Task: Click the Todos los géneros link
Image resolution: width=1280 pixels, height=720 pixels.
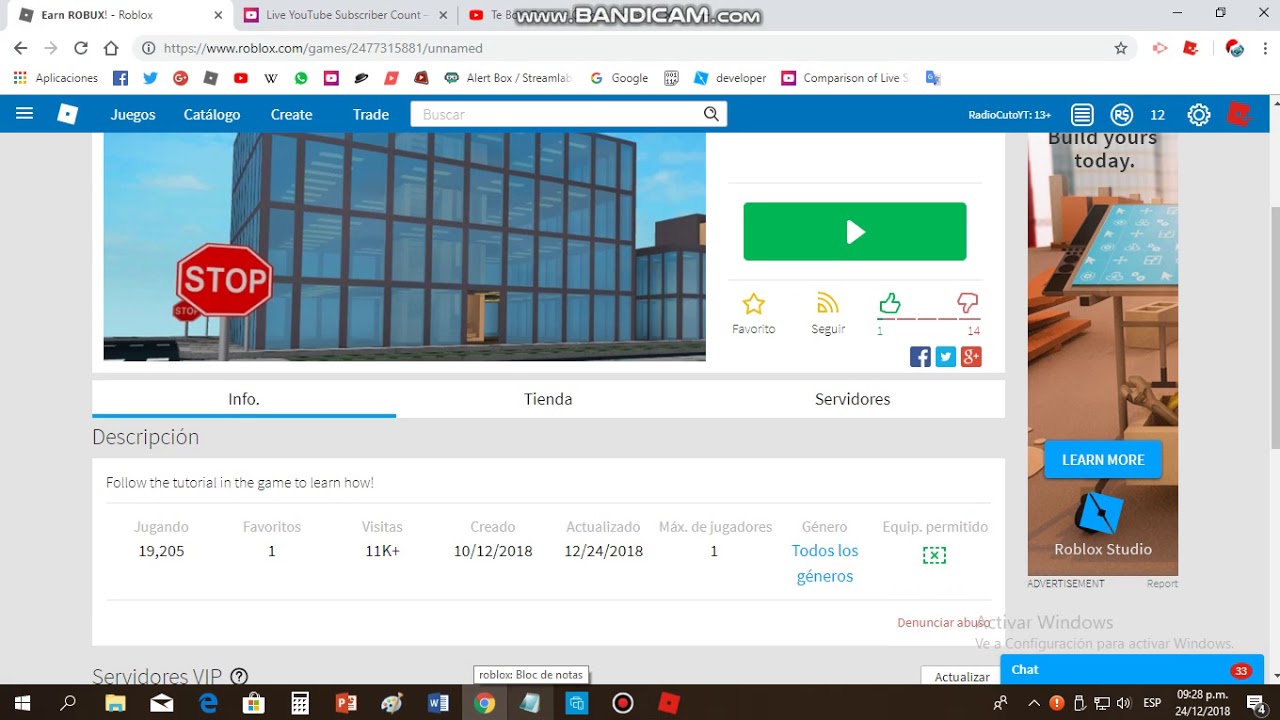Action: 825,563
